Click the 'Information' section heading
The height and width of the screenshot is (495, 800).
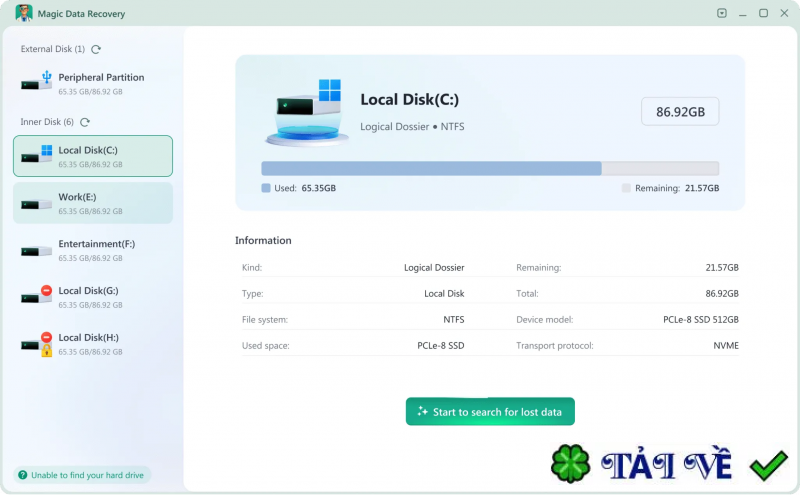263,240
